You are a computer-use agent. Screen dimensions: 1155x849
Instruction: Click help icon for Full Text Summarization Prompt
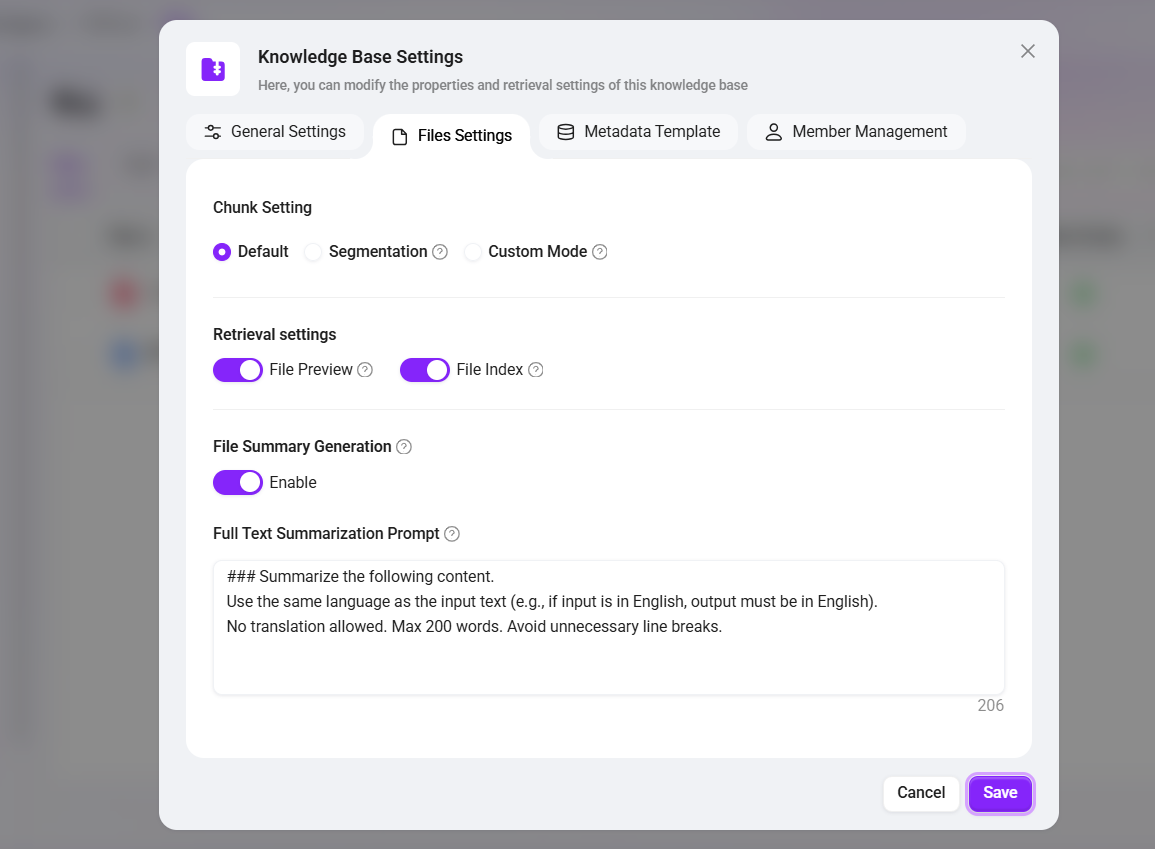coord(452,534)
